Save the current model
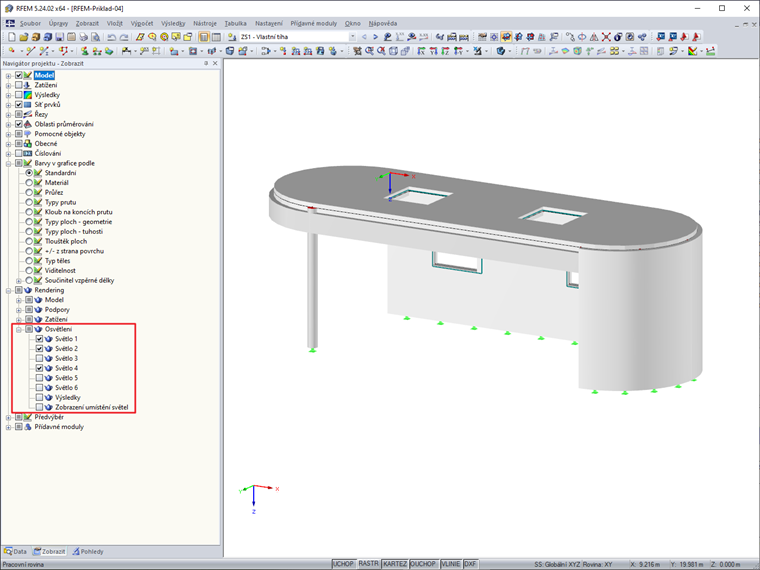 point(59,37)
